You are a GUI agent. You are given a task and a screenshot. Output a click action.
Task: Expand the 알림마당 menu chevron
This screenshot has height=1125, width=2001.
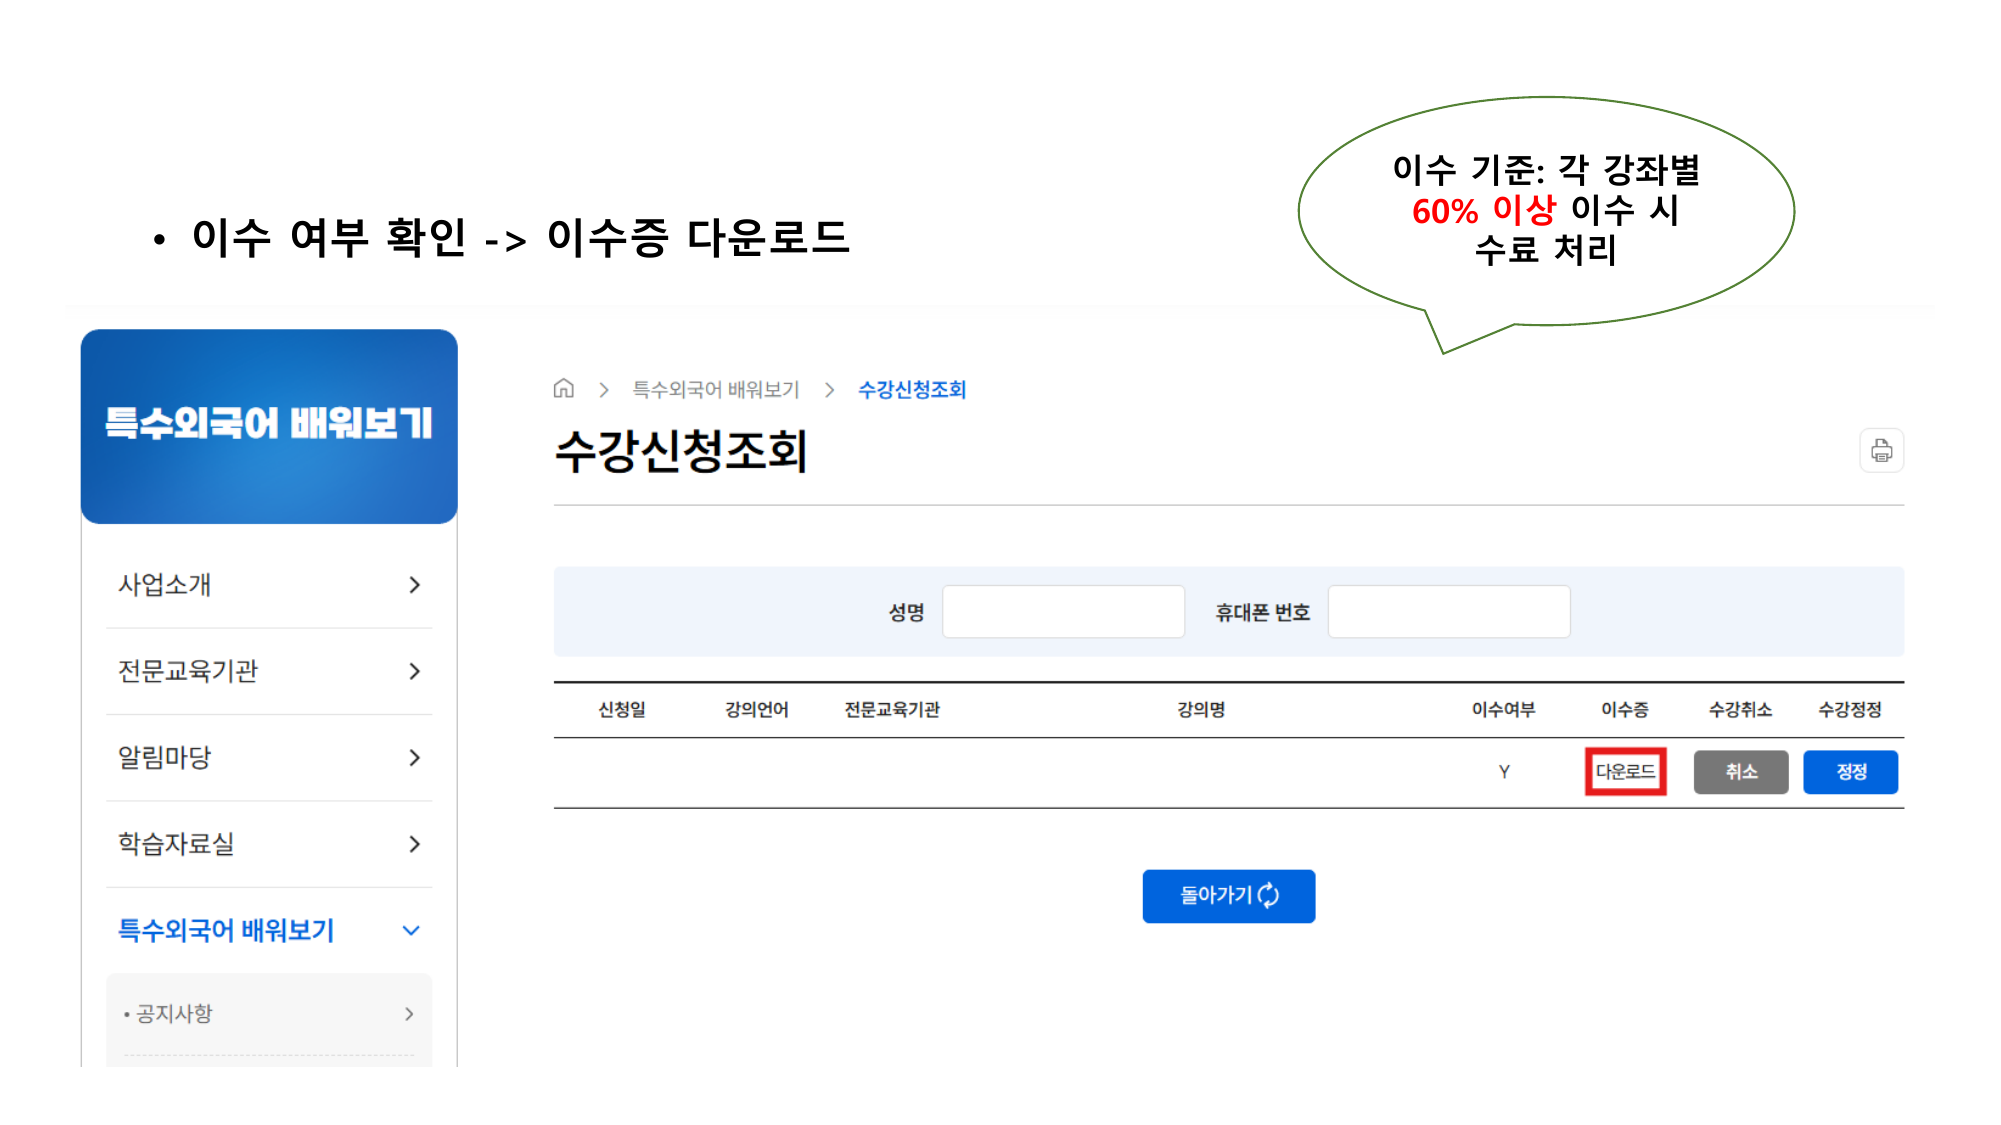point(414,758)
